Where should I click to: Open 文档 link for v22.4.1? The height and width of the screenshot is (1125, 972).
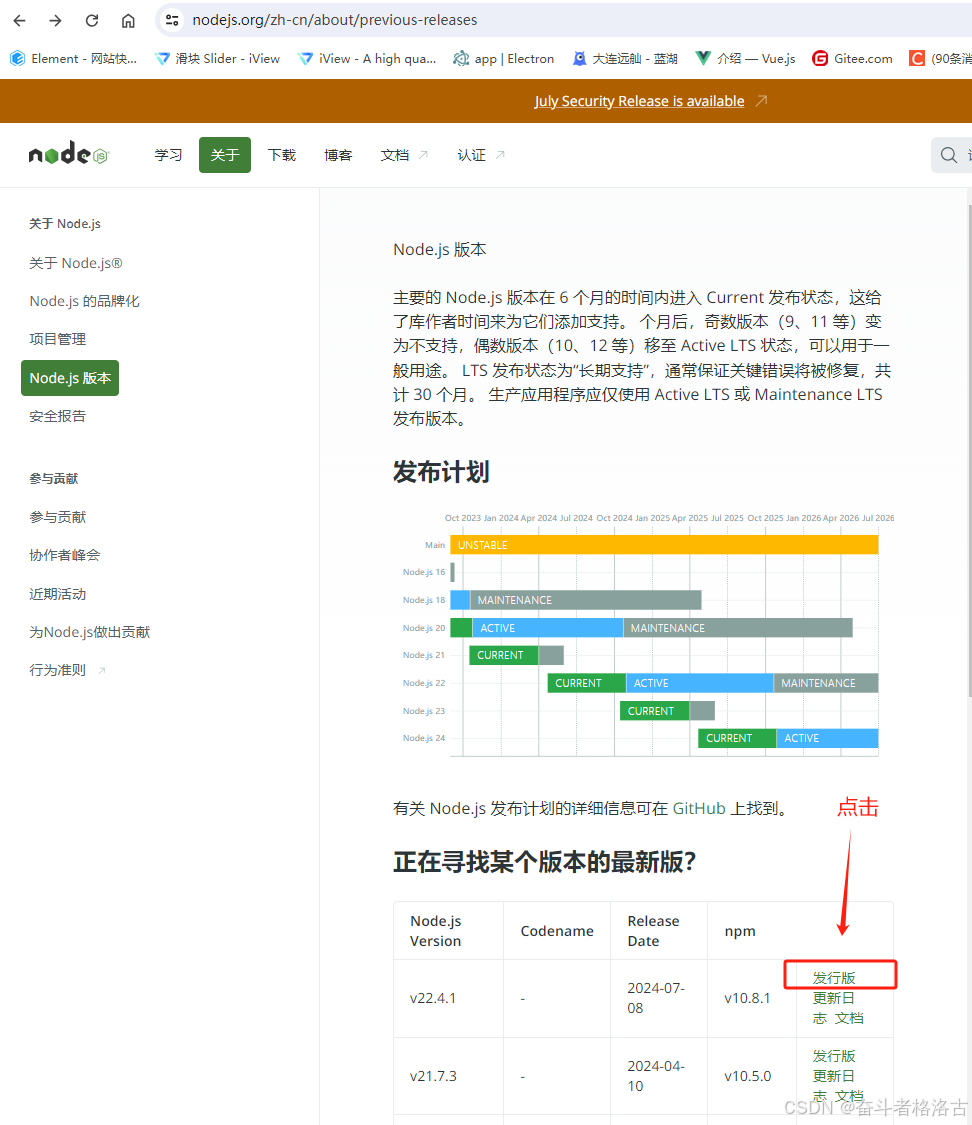click(x=849, y=1018)
